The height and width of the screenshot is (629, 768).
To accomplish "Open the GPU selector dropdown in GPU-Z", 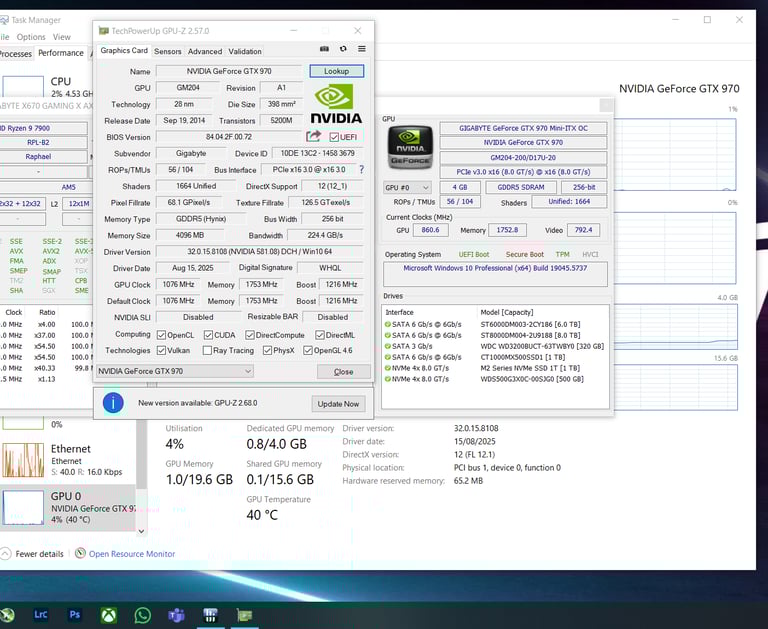I will point(175,371).
